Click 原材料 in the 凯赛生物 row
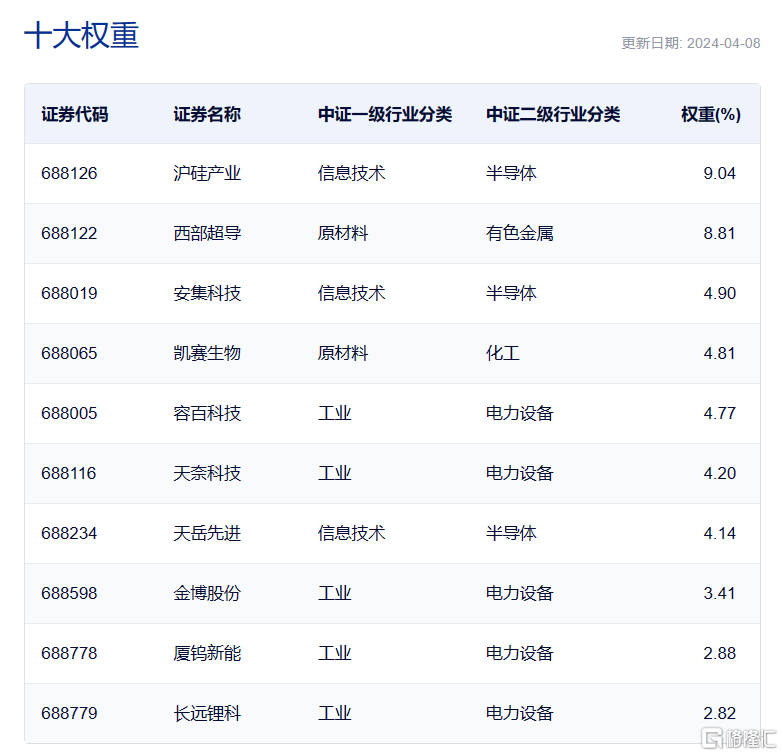Image resolution: width=783 pixels, height=756 pixels. [343, 353]
